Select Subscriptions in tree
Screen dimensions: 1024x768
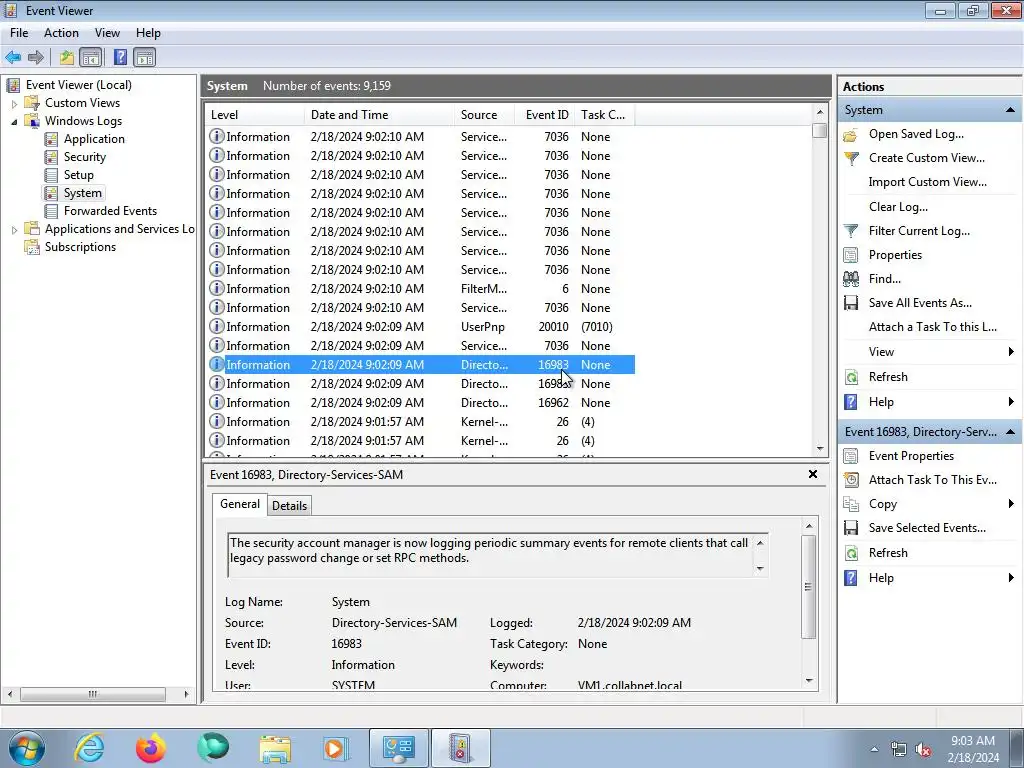(x=80, y=247)
